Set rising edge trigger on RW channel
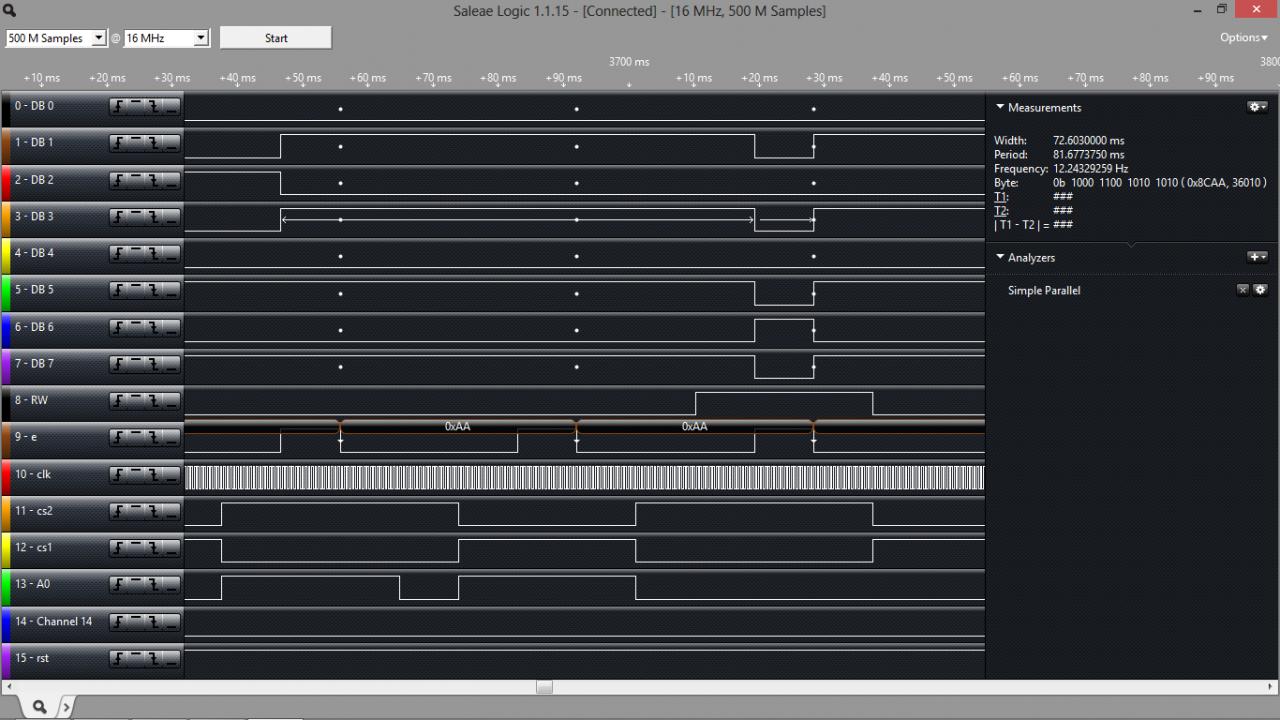This screenshot has height=720, width=1280. pyautogui.click(x=119, y=401)
